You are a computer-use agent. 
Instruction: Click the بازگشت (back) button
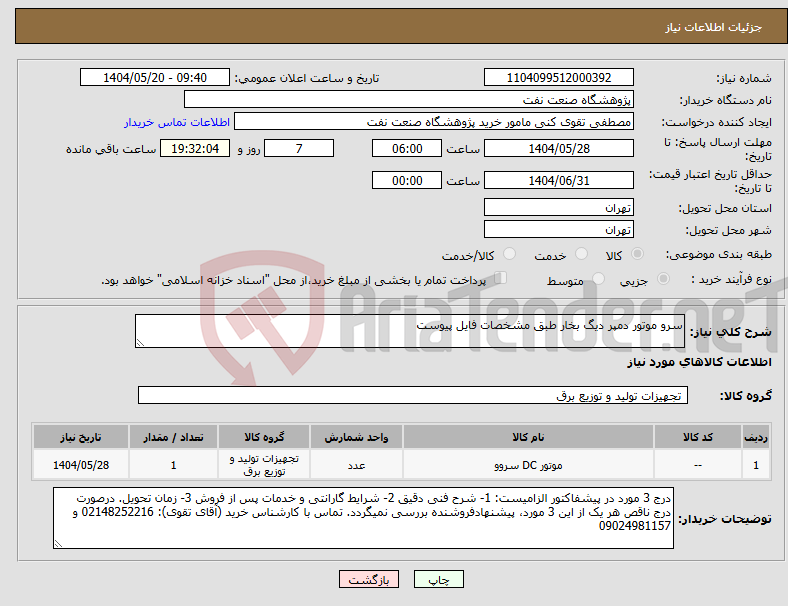tap(369, 579)
